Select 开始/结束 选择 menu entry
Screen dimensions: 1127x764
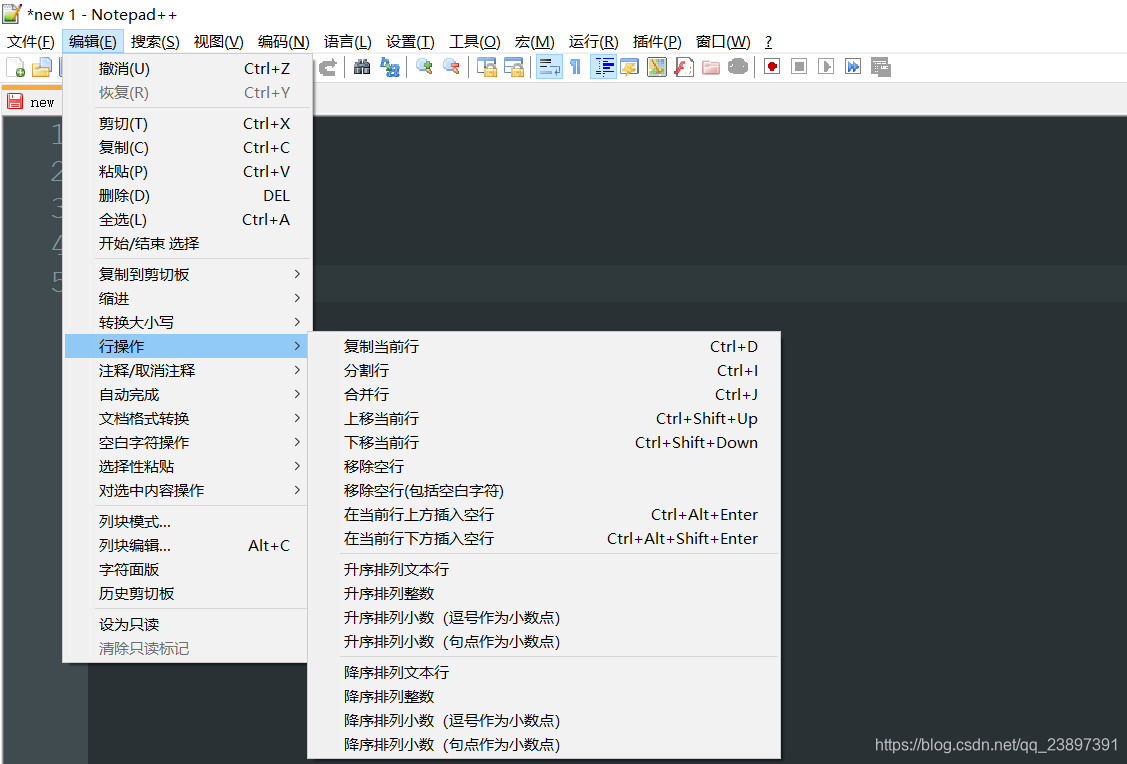[187, 244]
